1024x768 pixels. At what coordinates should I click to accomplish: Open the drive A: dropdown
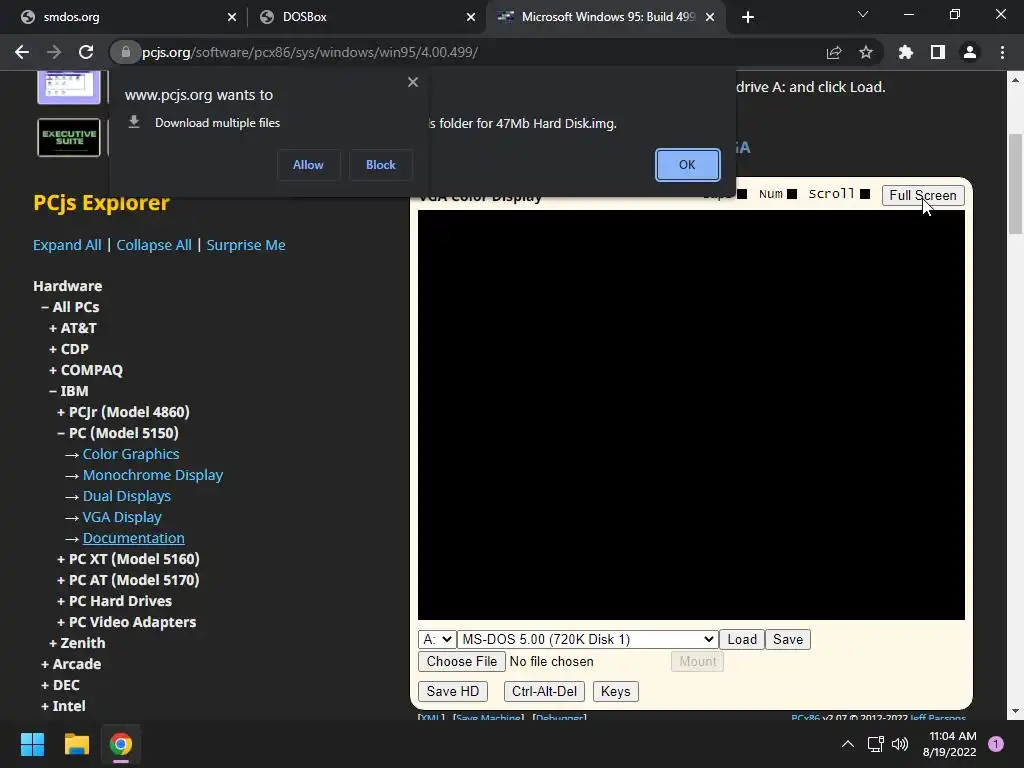point(437,639)
